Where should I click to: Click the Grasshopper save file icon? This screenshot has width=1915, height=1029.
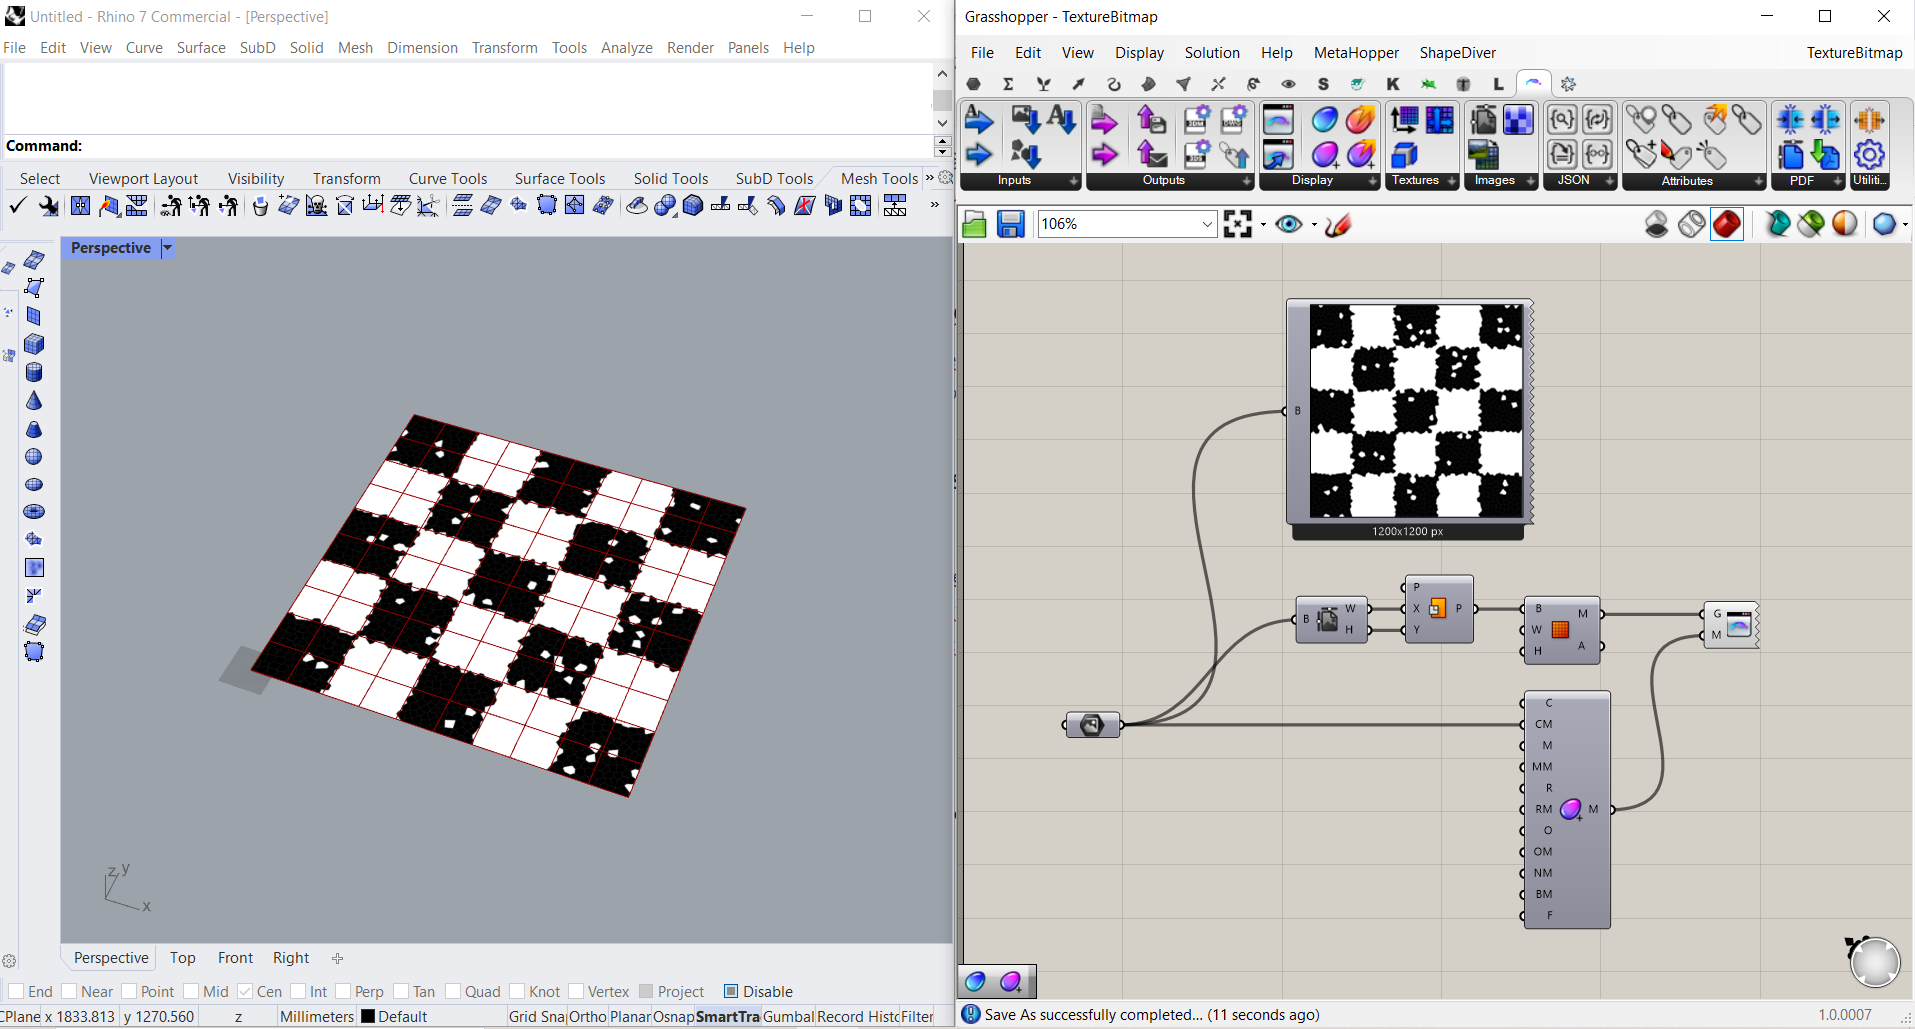(1010, 225)
